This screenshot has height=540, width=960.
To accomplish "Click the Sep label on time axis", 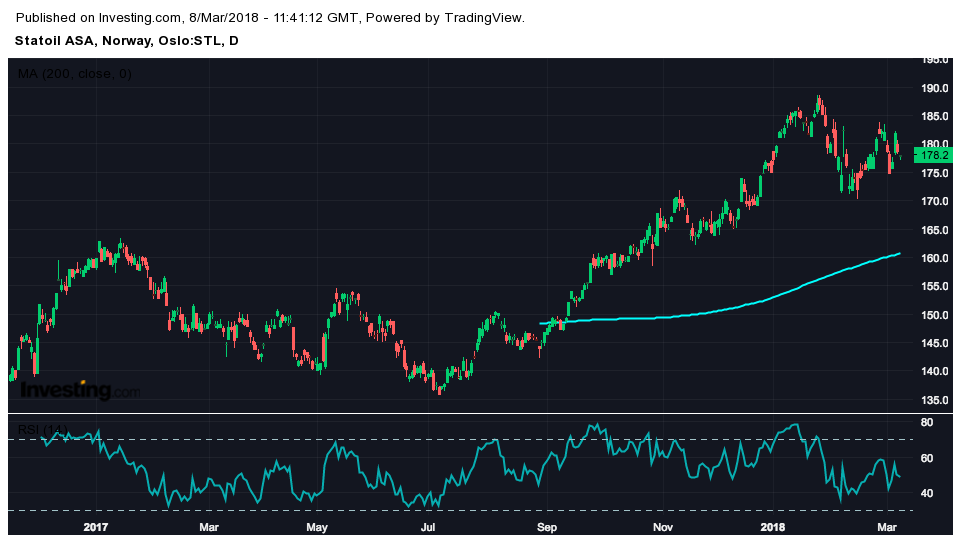I will pyautogui.click(x=547, y=527).
